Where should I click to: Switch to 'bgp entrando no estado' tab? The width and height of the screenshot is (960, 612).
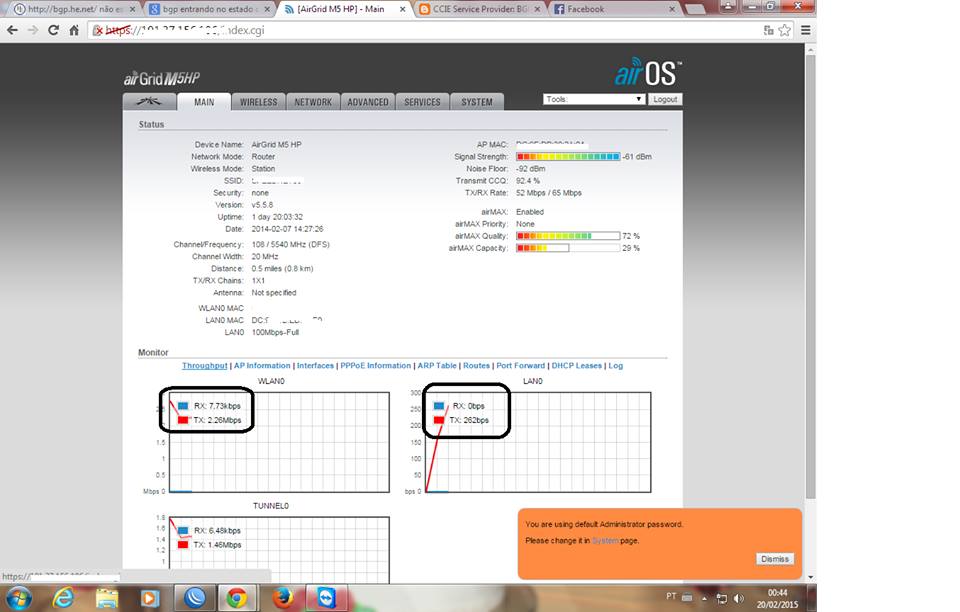tap(207, 9)
